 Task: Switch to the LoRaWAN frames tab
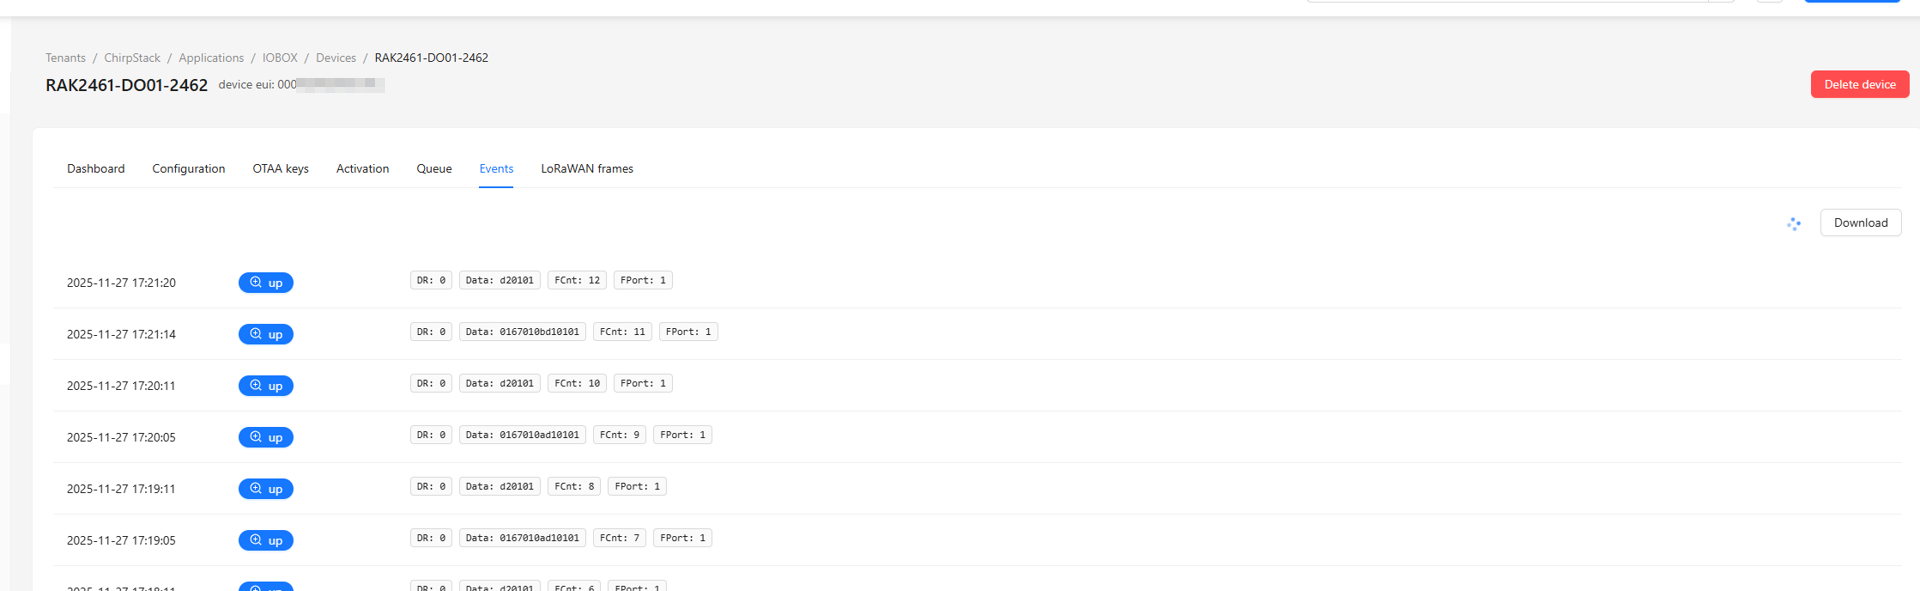pos(586,168)
